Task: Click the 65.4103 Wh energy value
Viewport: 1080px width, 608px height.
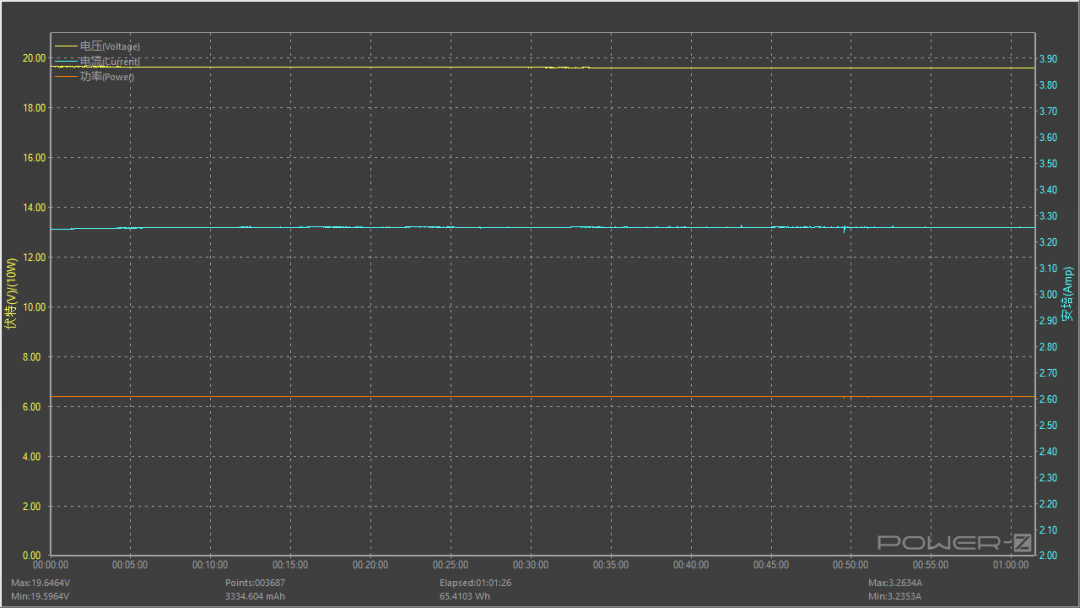Action: (x=465, y=596)
